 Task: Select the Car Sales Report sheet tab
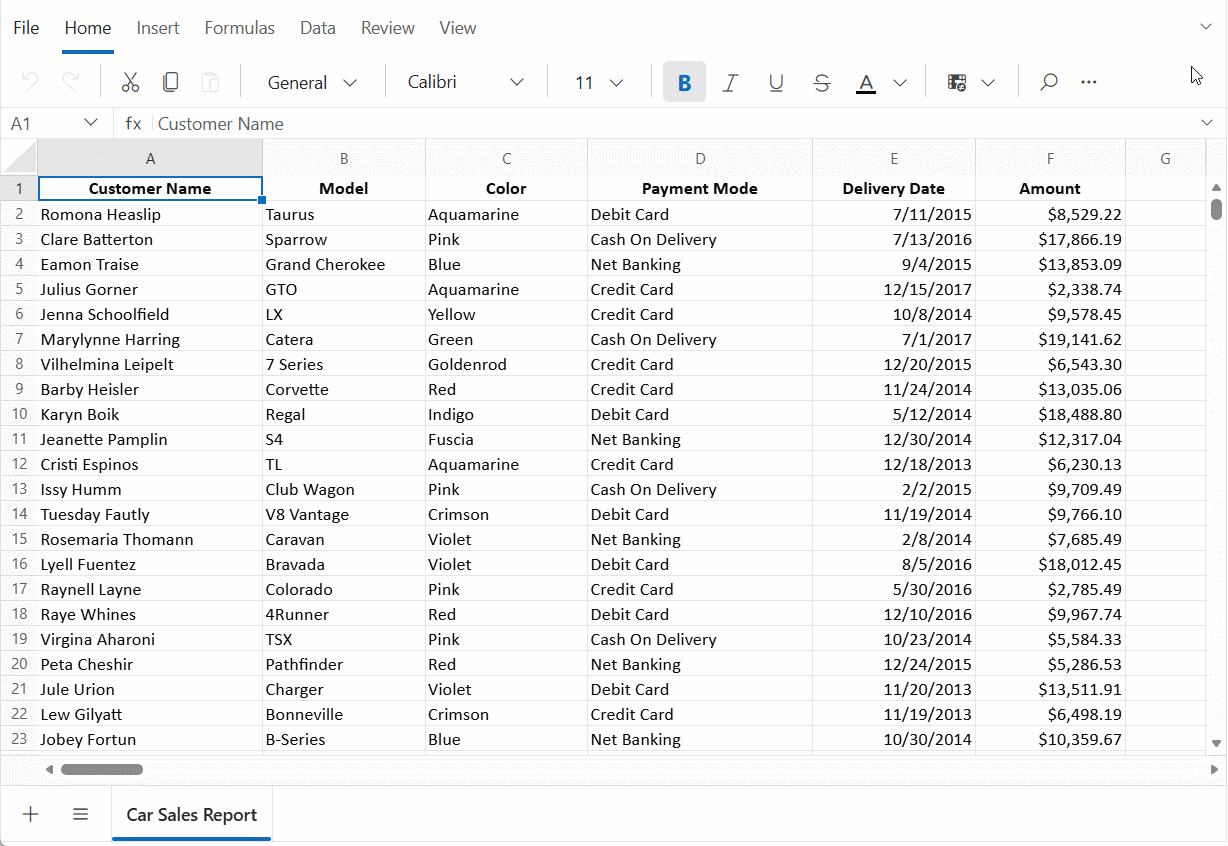pyautogui.click(x=192, y=815)
